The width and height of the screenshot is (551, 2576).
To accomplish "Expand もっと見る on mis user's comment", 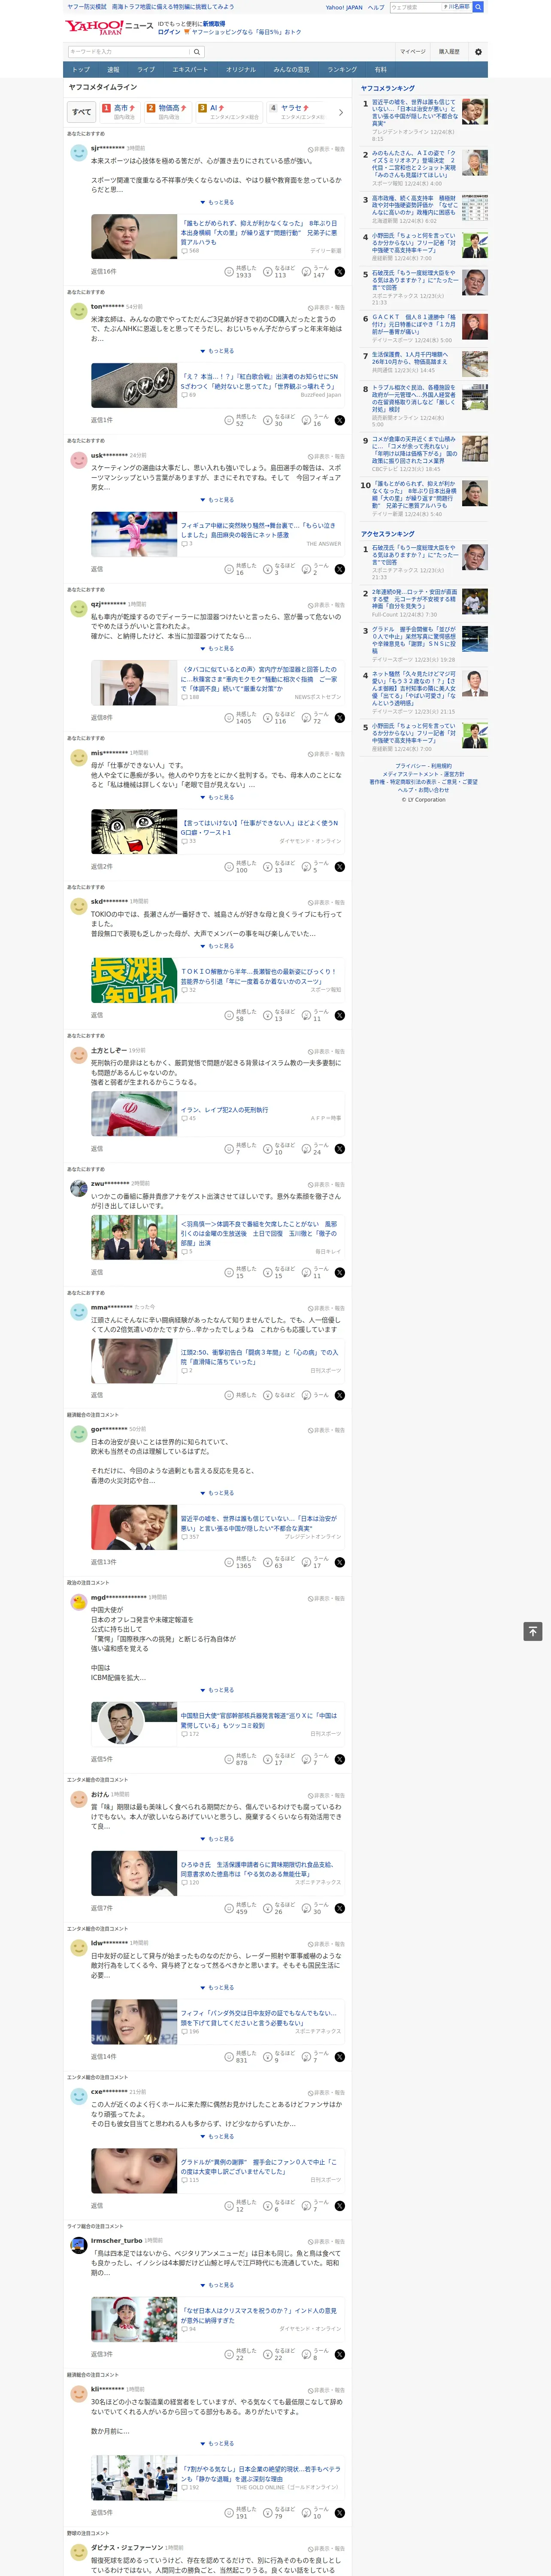I will pyautogui.click(x=217, y=797).
